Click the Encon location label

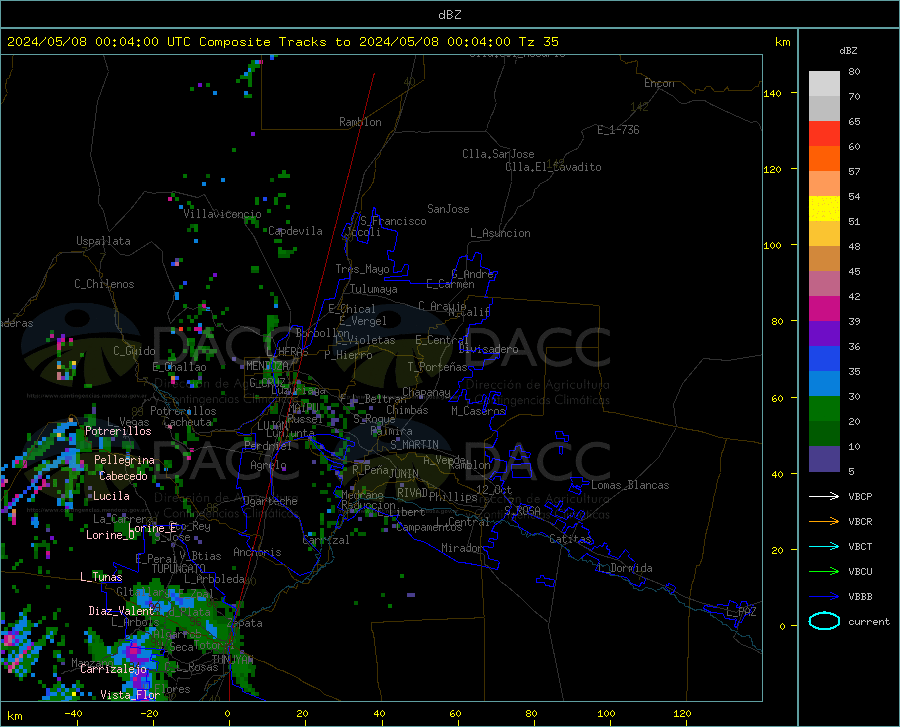(x=659, y=83)
